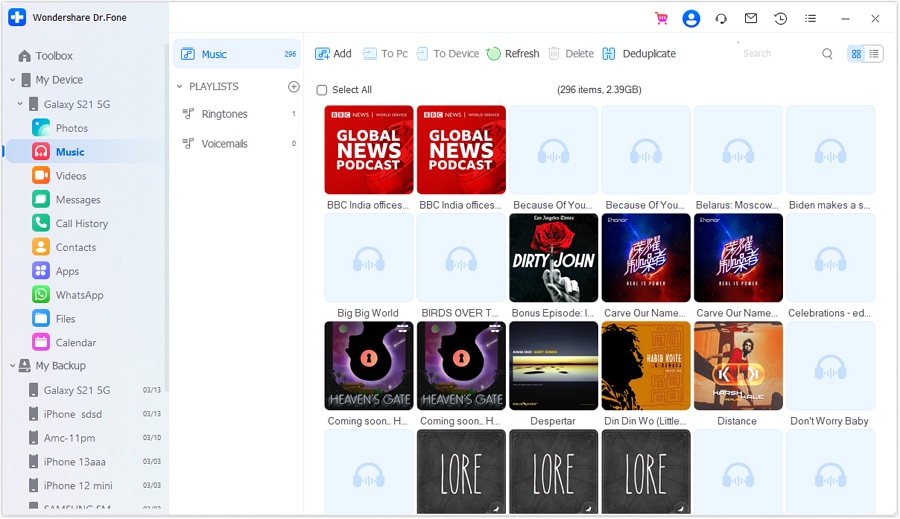Image resolution: width=900 pixels, height=519 pixels.
Task: Open the Ringtones playlist
Action: pyautogui.click(x=238, y=114)
